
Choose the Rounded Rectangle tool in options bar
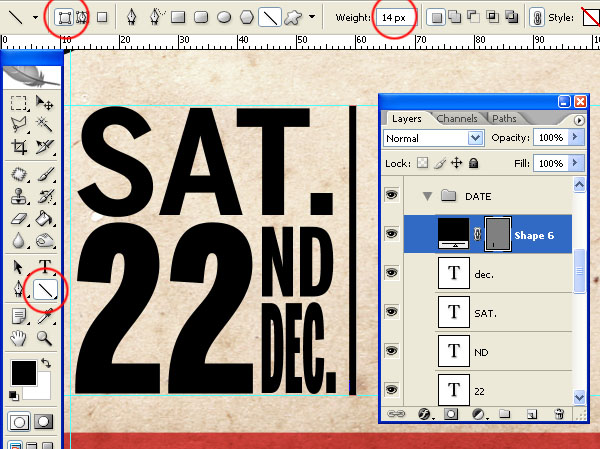201,17
